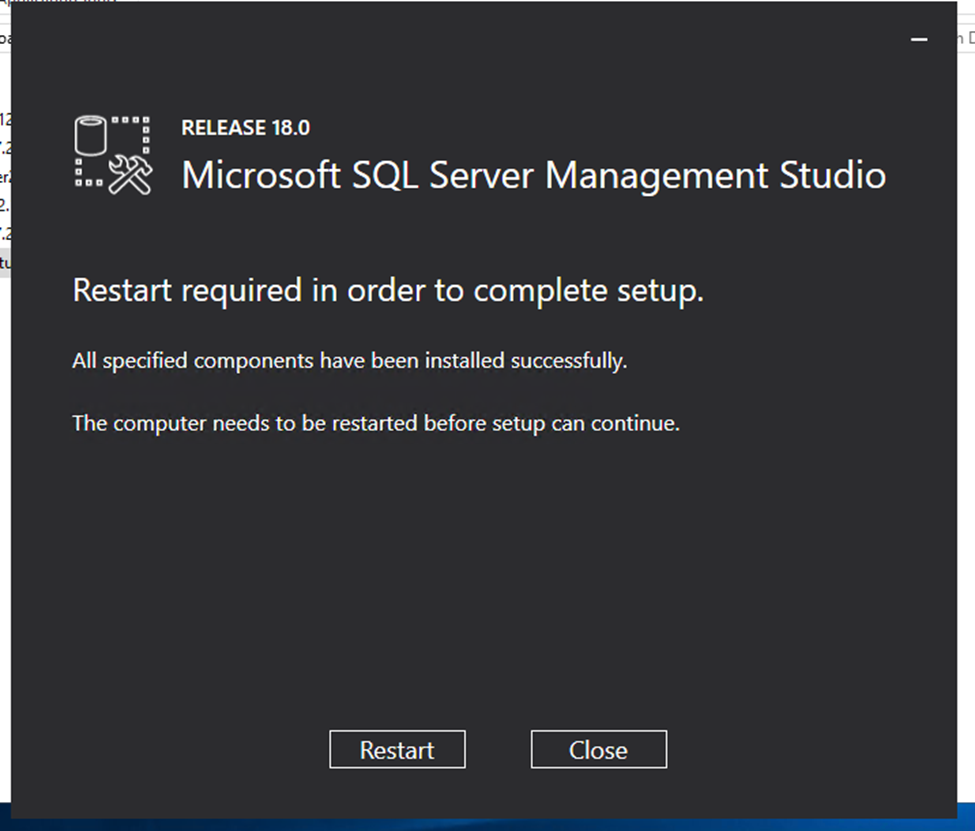Click the Restart button

(x=397, y=750)
